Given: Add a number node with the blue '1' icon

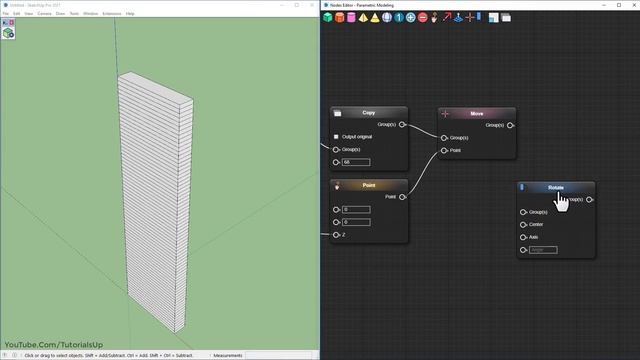Looking at the screenshot, I should tap(399, 18).
